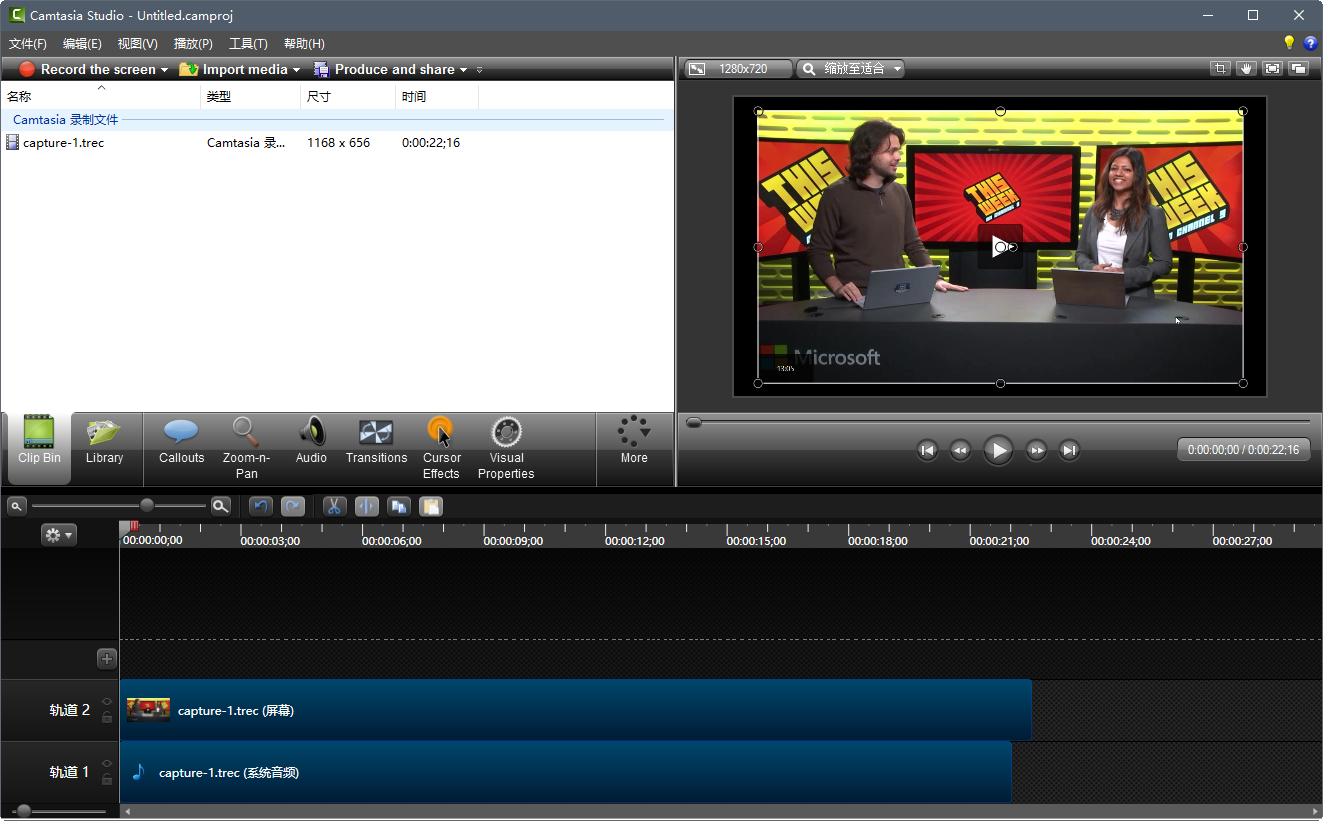Open the Zoom-n-Pan tool

pyautogui.click(x=246, y=448)
